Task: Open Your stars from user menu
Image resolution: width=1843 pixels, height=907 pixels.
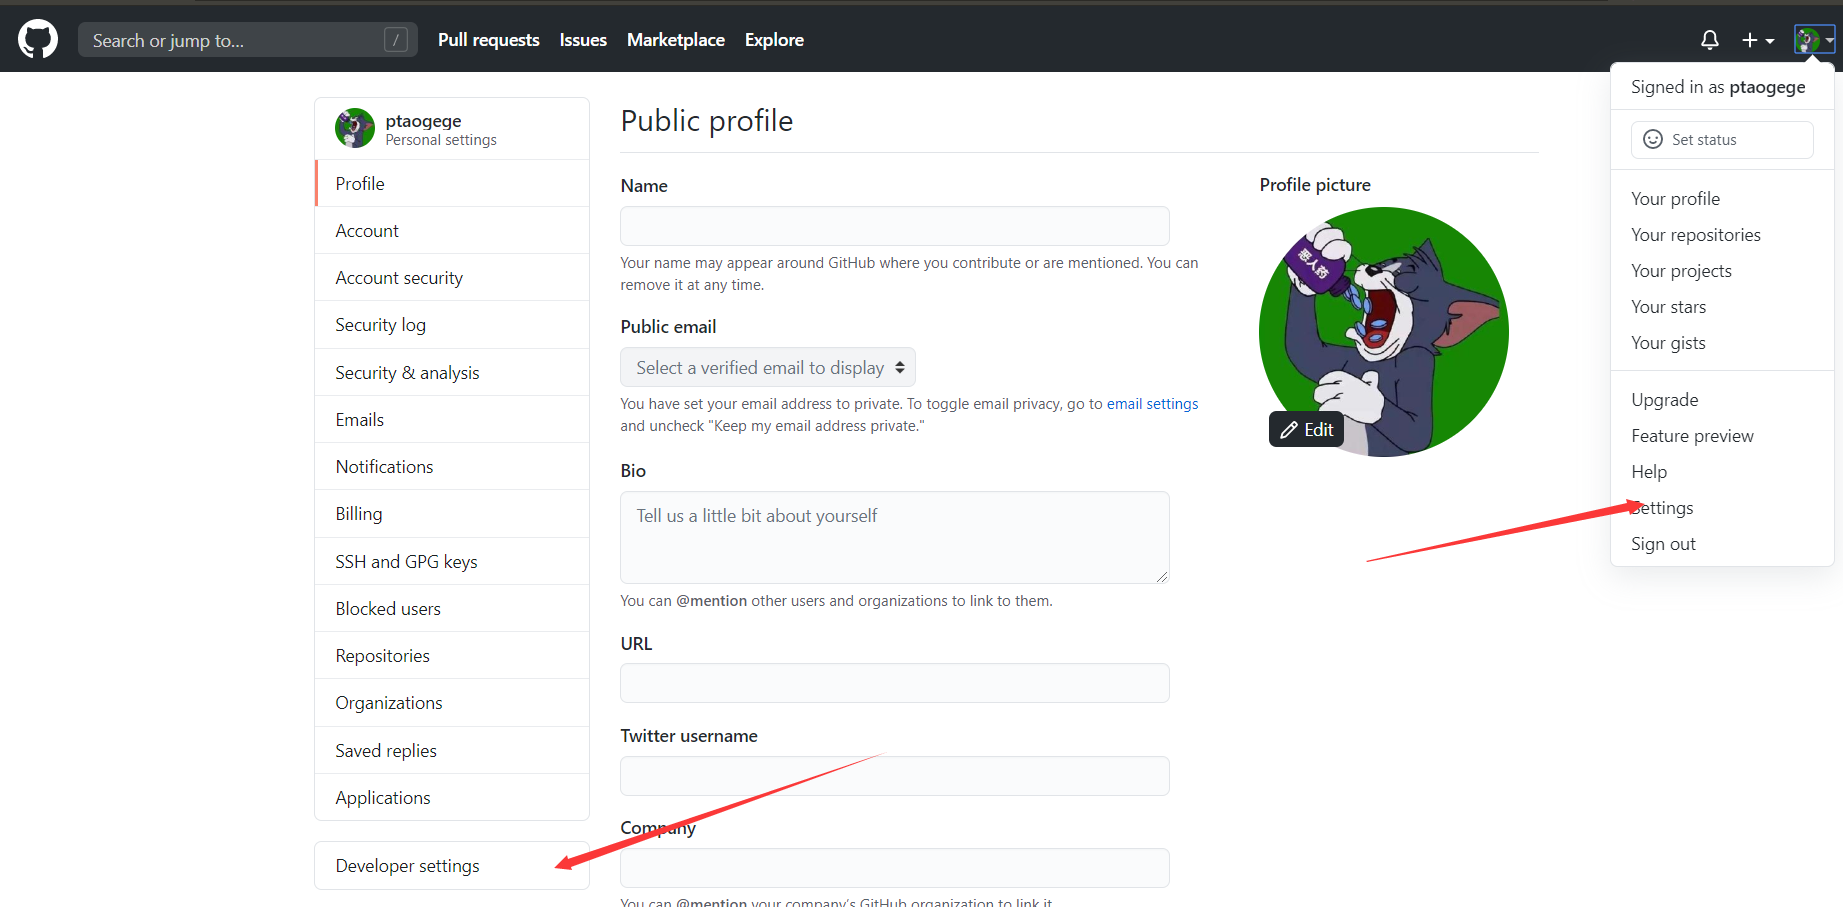Action: click(x=1722, y=306)
